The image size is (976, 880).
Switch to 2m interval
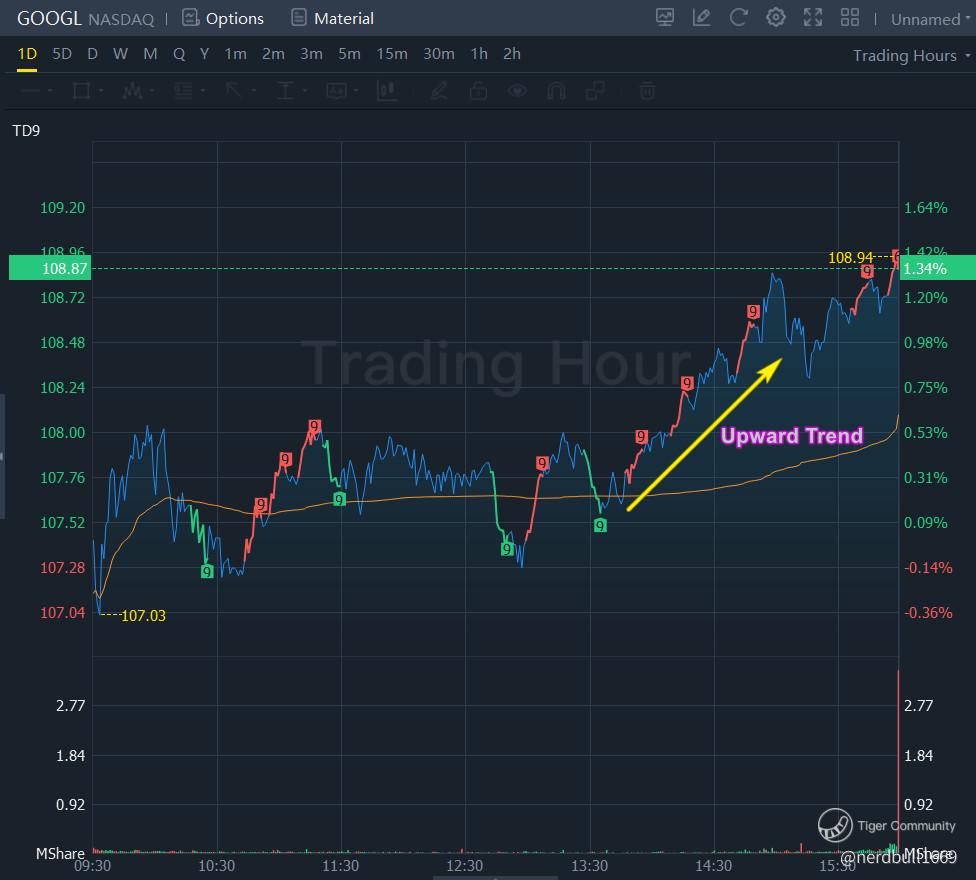click(x=273, y=54)
